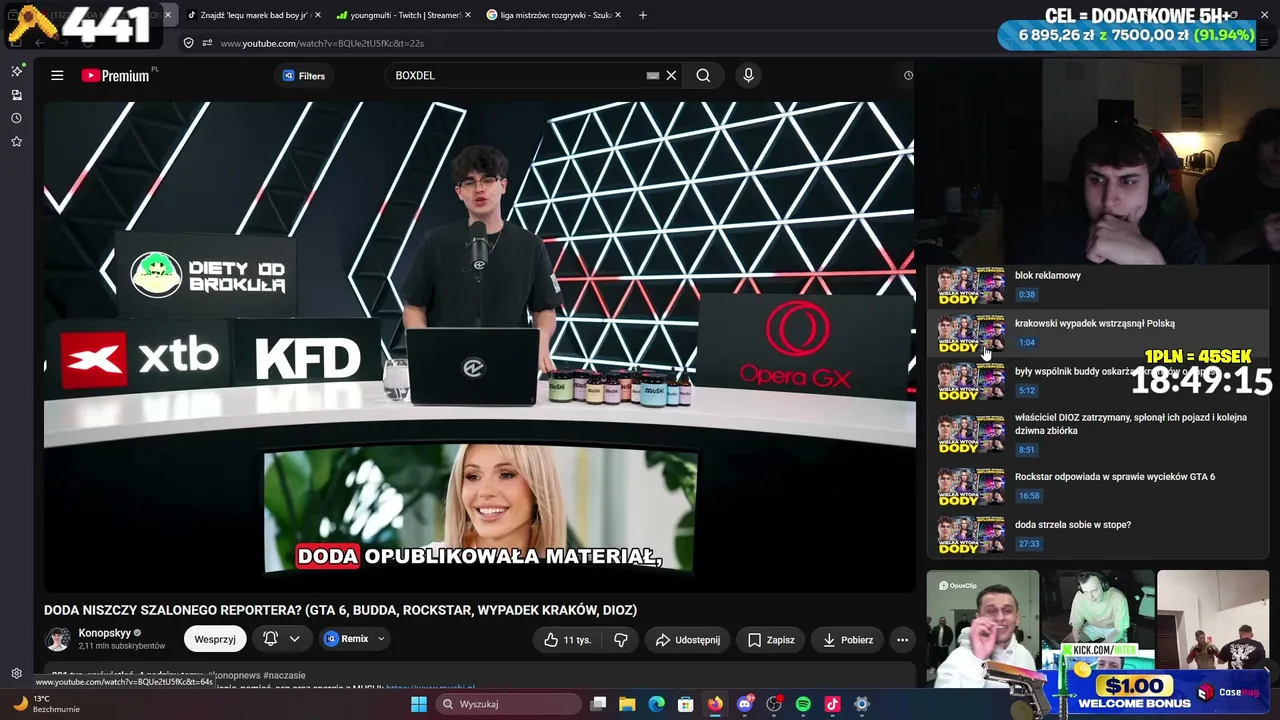This screenshot has width=1280, height=720.
Task: Open the Filters extension button
Action: [304, 75]
